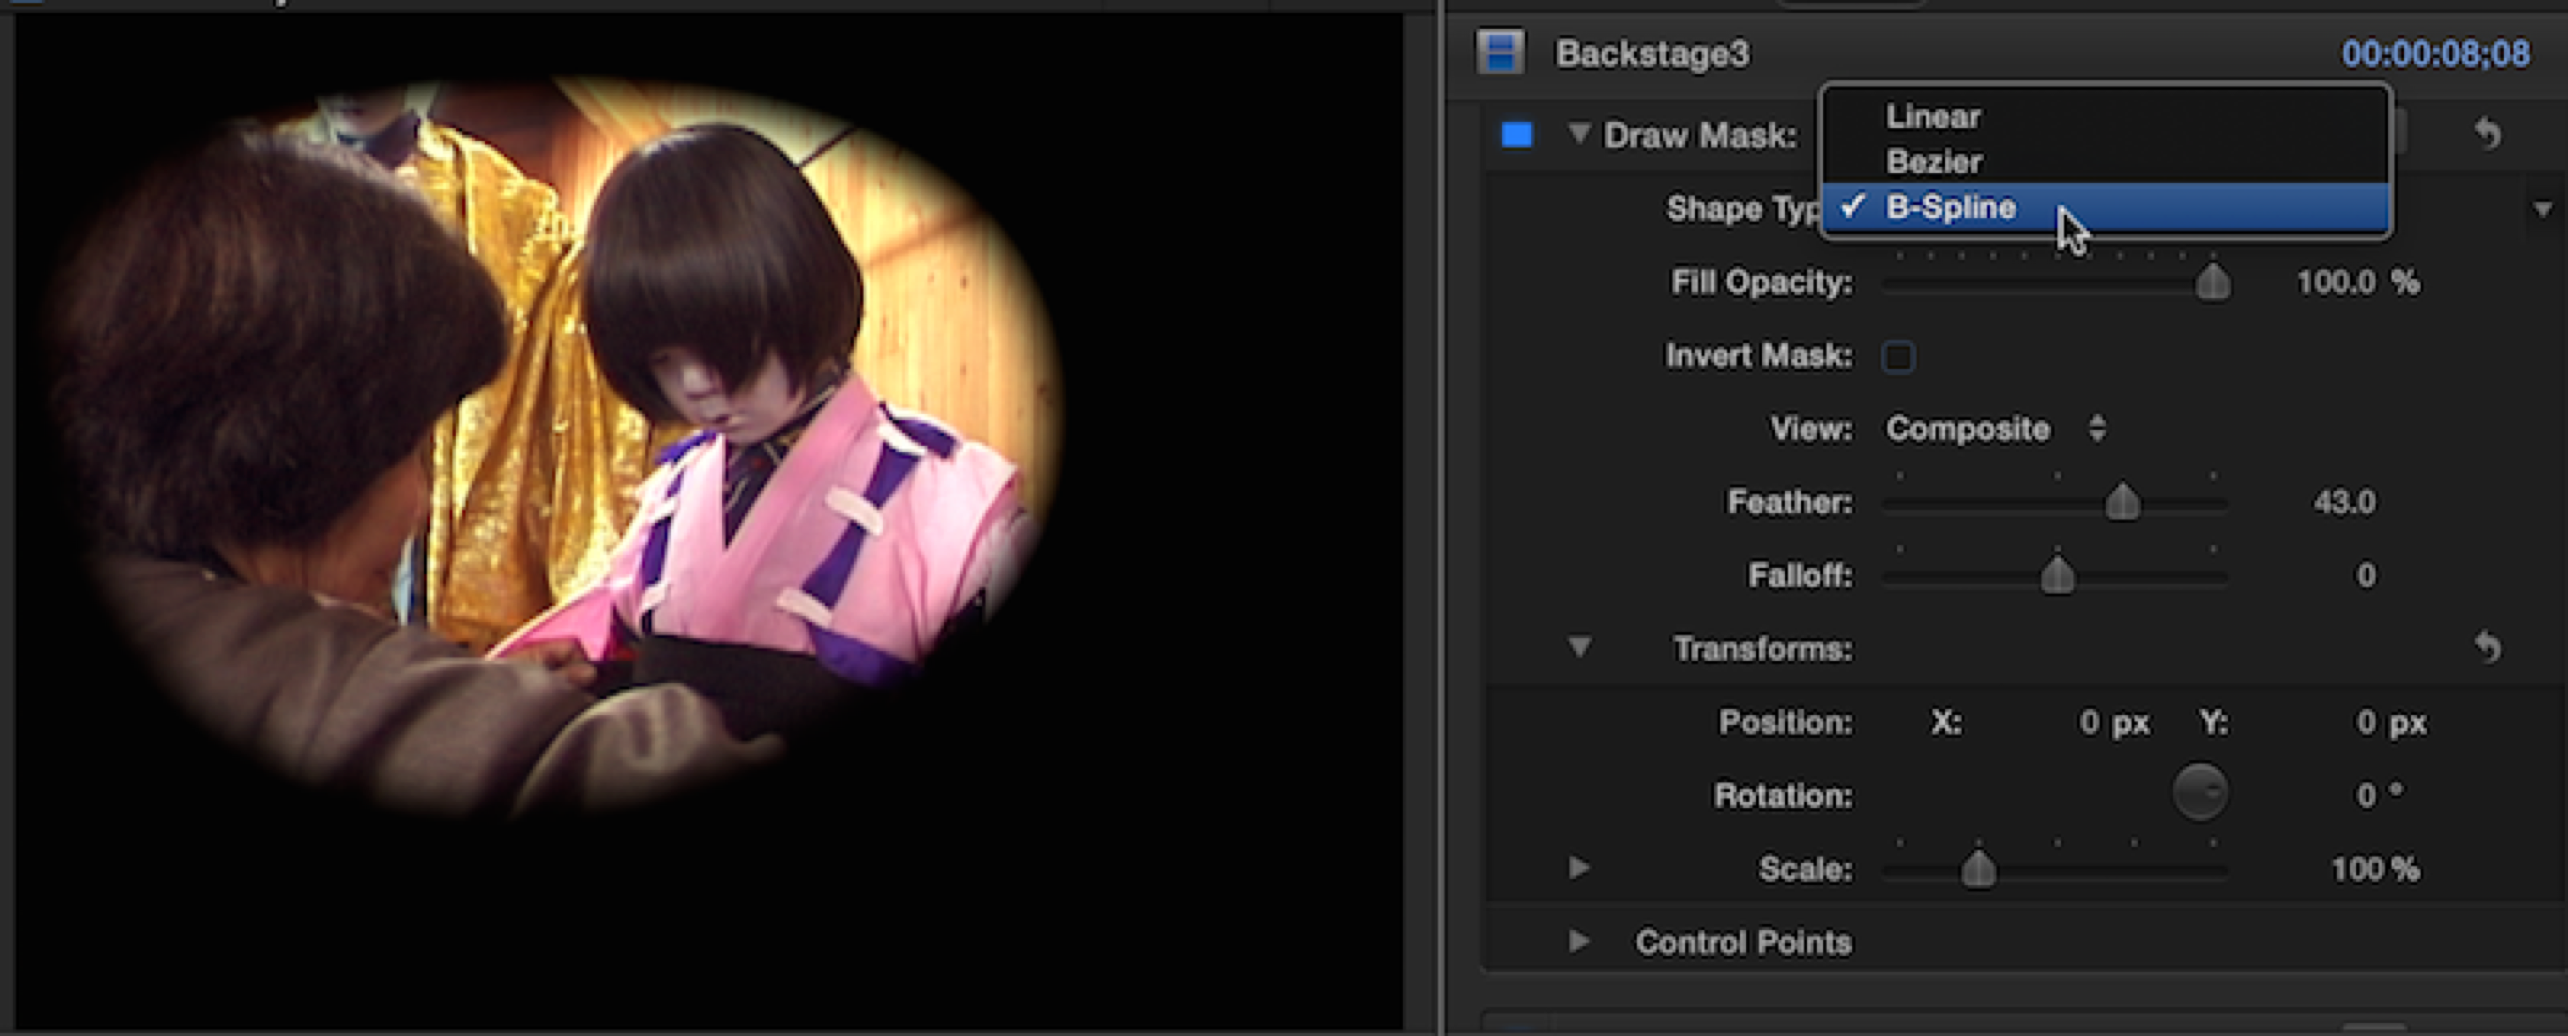Enable the Invert Mask checkbox
2568x1036 pixels.
point(1898,357)
